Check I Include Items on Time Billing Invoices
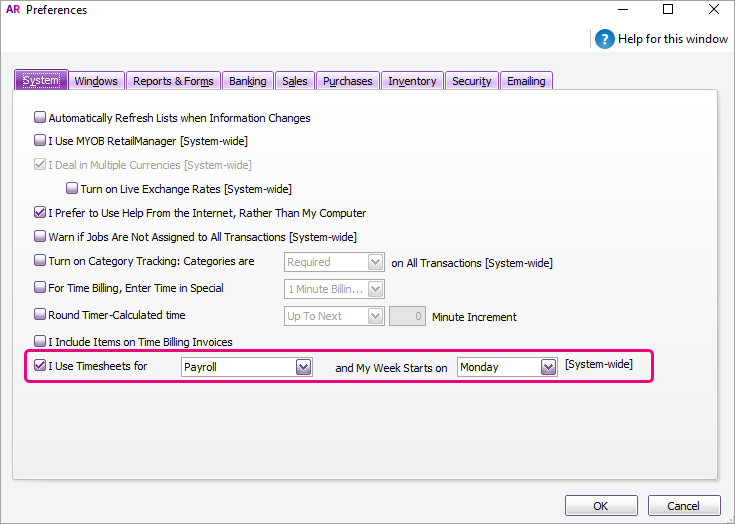The height and width of the screenshot is (524, 735). pyautogui.click(x=41, y=341)
